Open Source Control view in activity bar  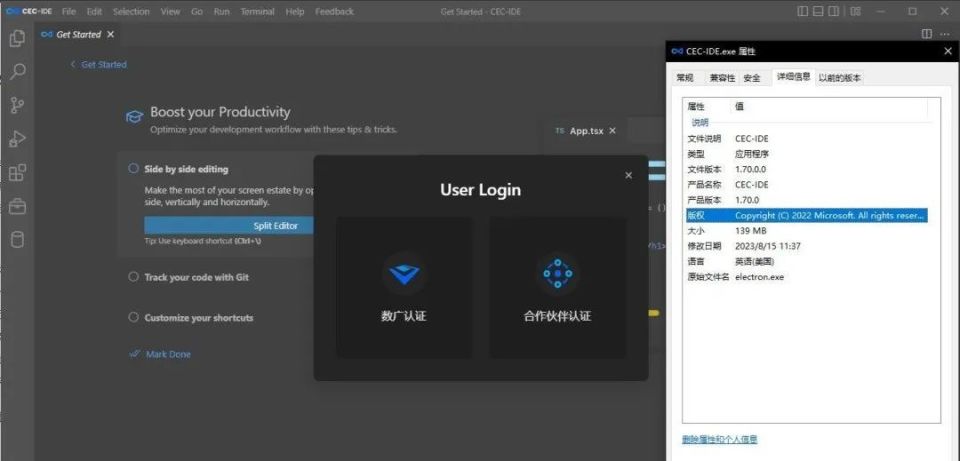(17, 105)
